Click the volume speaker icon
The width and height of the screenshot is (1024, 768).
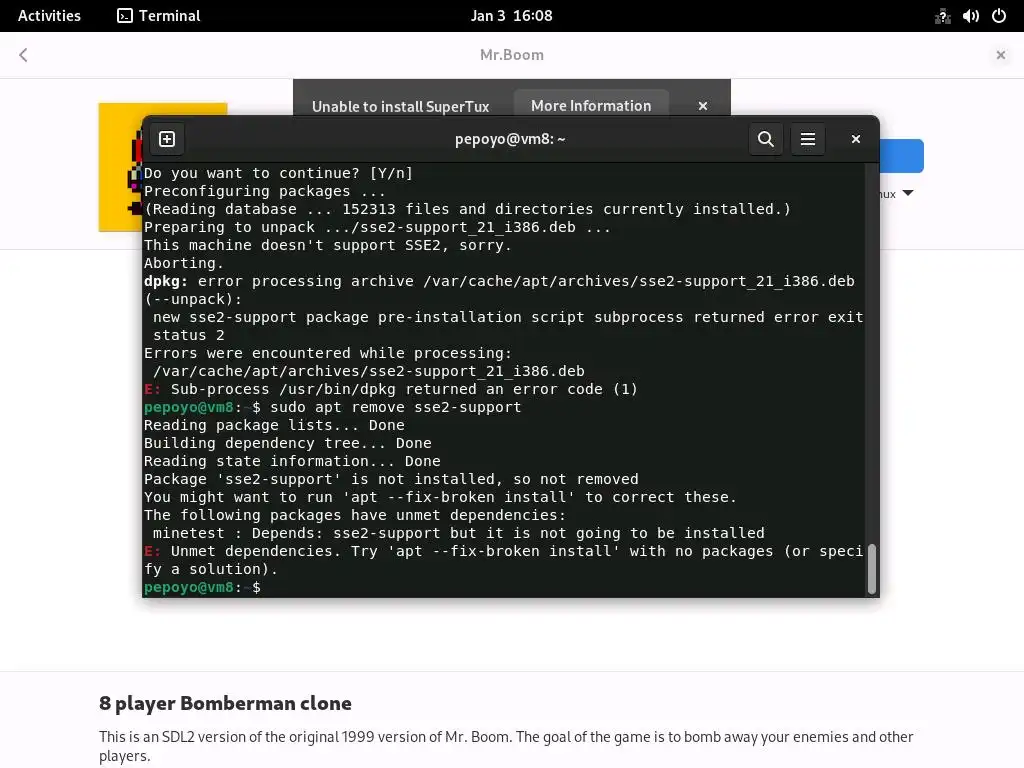[970, 16]
